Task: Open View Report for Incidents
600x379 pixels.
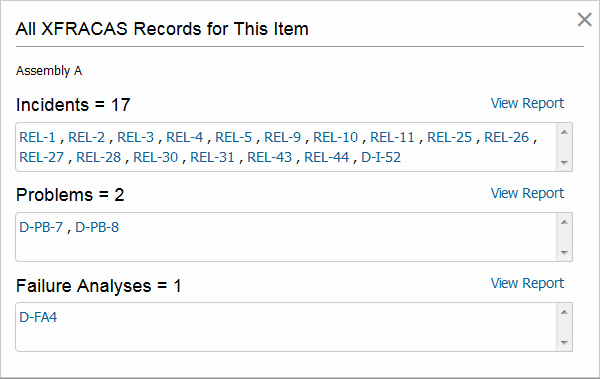Action: pos(527,103)
